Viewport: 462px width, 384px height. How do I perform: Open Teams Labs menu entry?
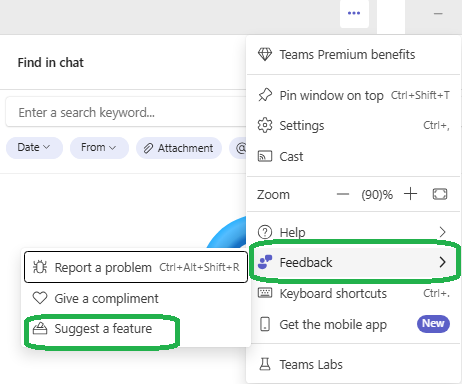[x=353, y=364]
